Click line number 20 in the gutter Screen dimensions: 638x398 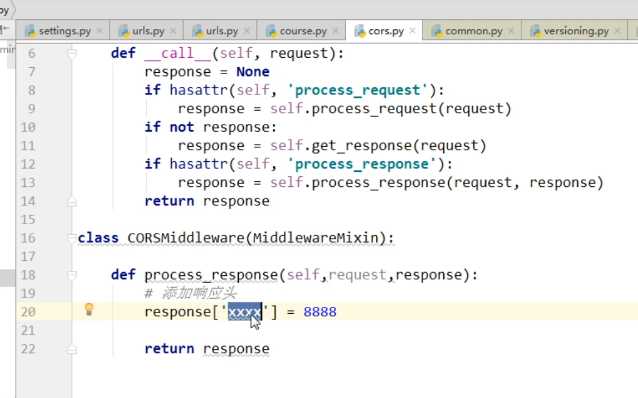pos(28,312)
